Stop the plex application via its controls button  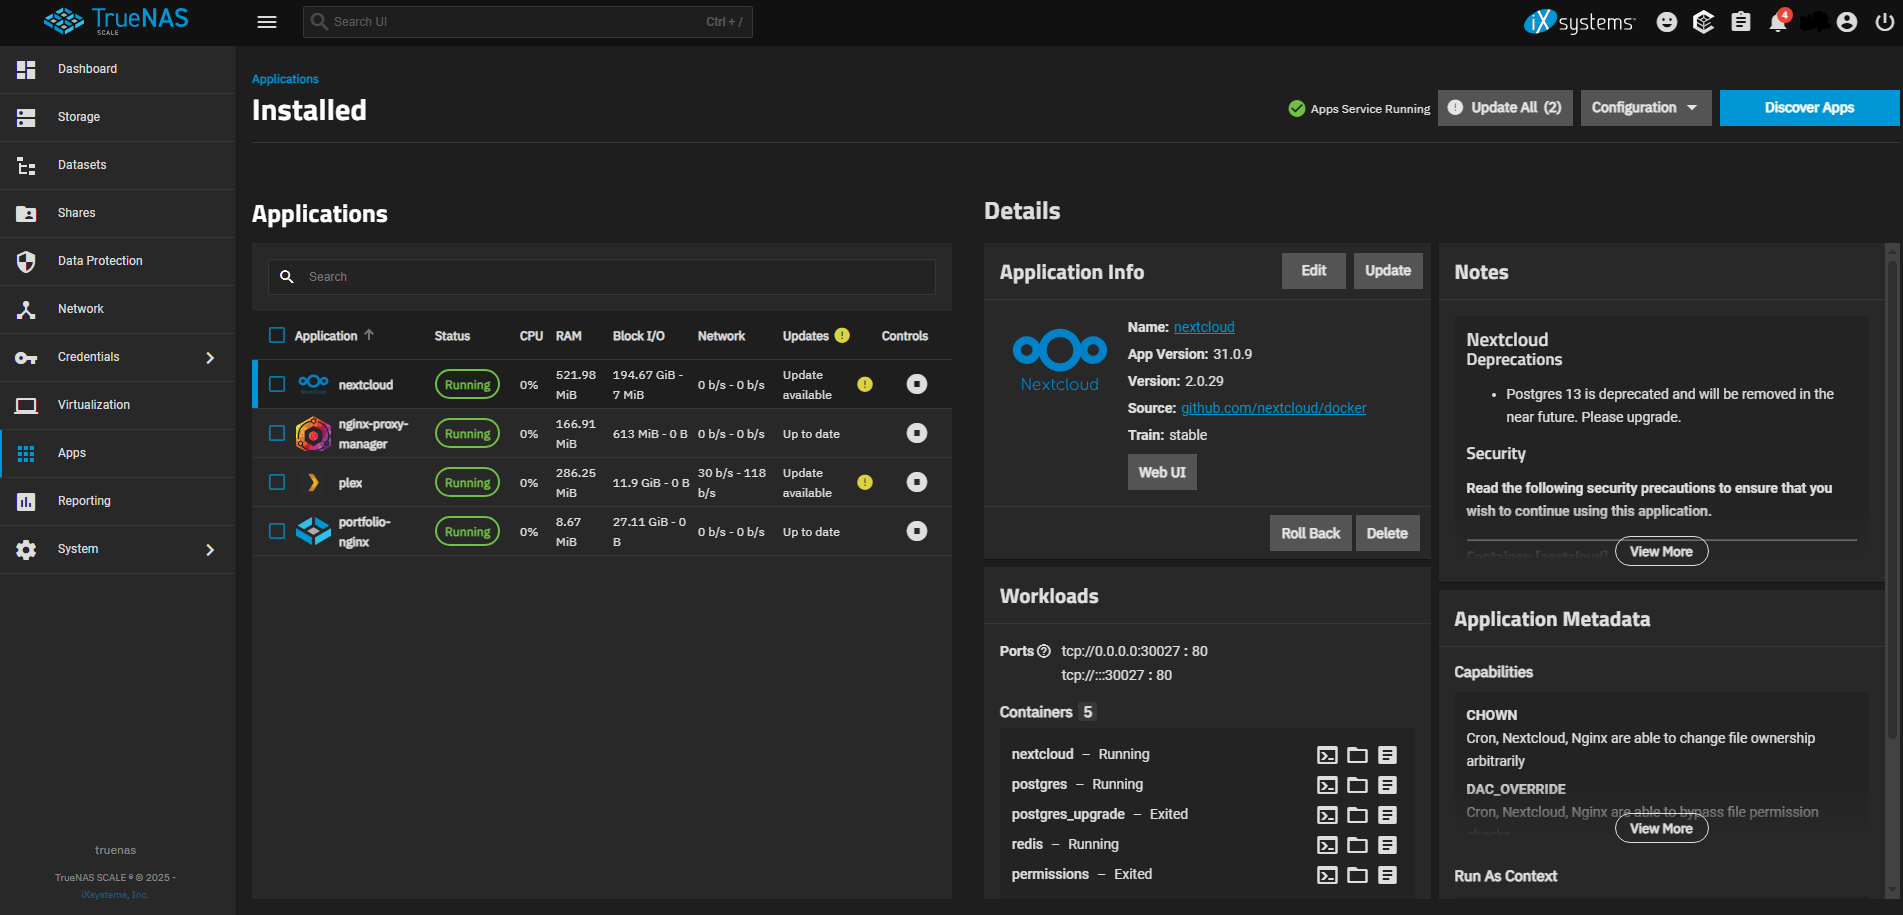click(x=916, y=481)
